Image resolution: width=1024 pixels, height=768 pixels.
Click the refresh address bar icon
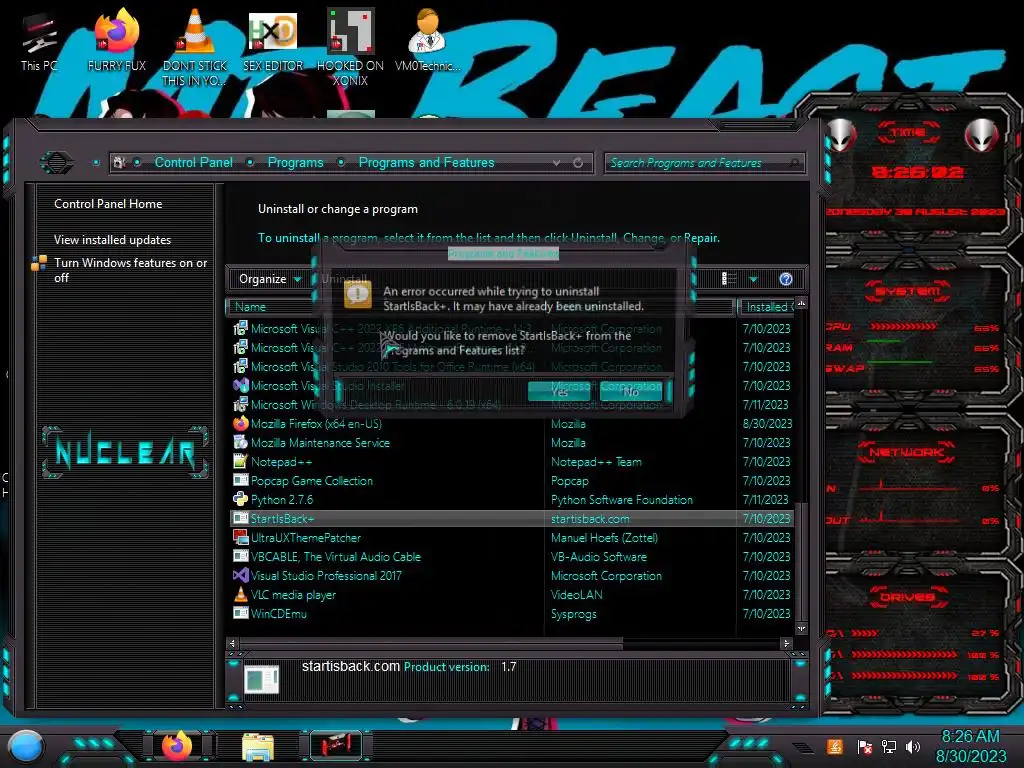tap(578, 163)
